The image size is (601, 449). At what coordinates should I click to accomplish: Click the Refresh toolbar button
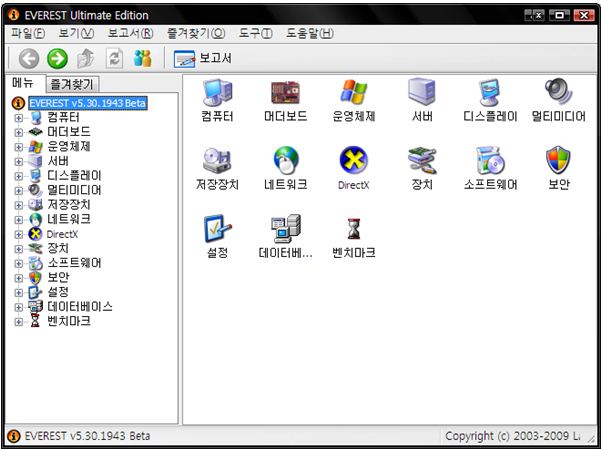(x=114, y=59)
